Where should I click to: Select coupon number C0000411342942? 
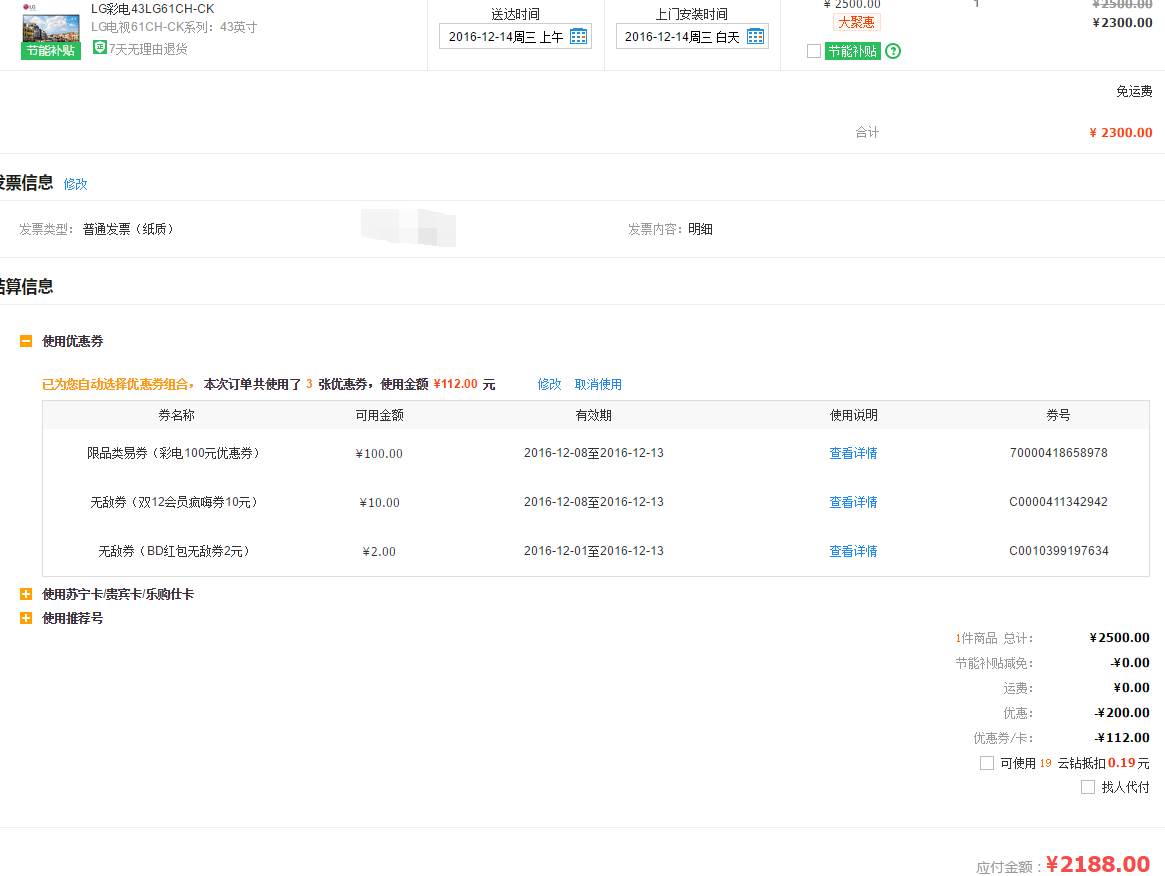point(1059,502)
